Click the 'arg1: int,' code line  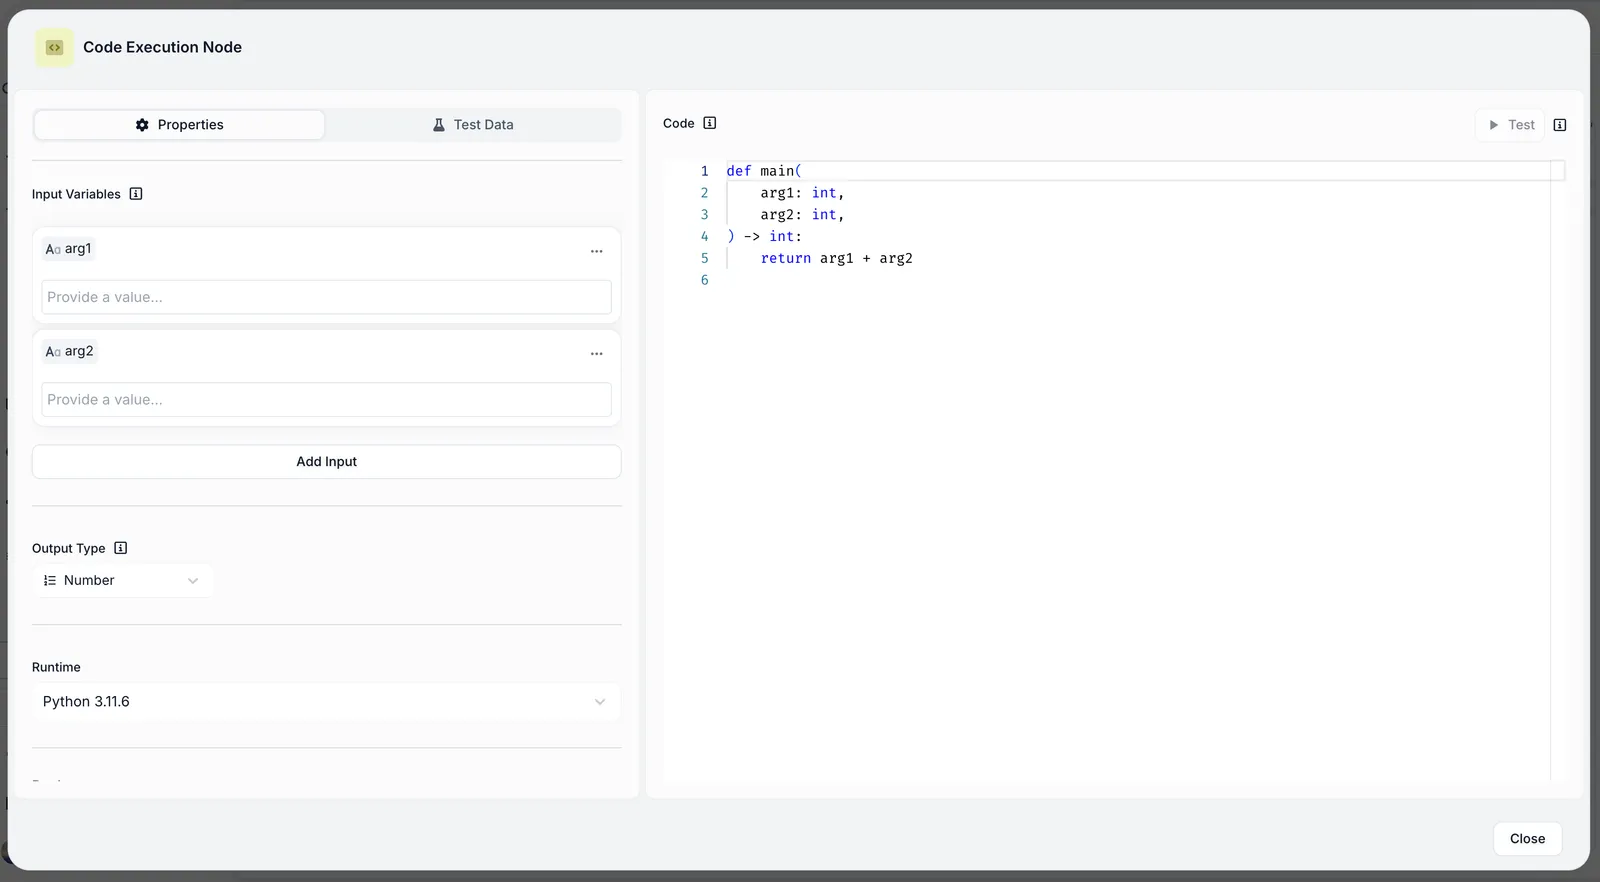tap(802, 193)
